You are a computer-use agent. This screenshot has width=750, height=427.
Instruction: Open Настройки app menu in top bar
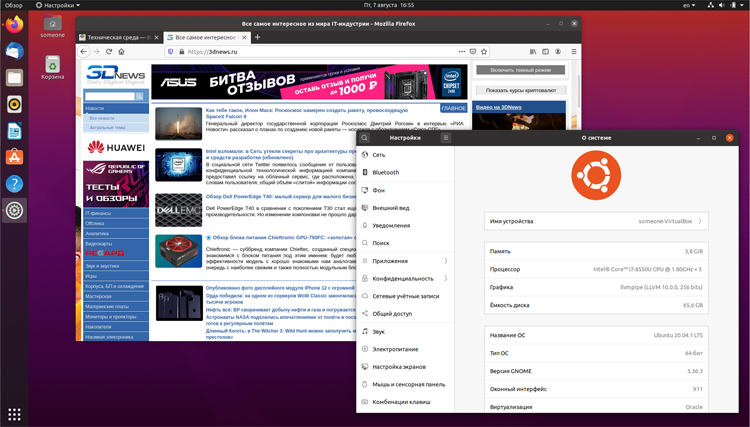tap(57, 5)
